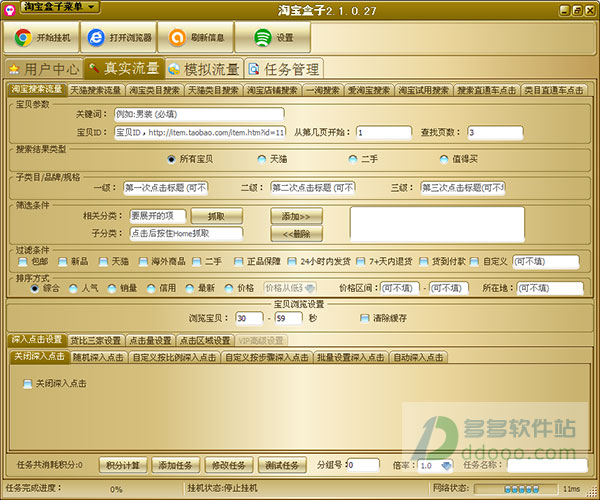This screenshot has width=600, height=500.
Task: Toggle the 清除缓存 checkbox
Action: [x=365, y=318]
